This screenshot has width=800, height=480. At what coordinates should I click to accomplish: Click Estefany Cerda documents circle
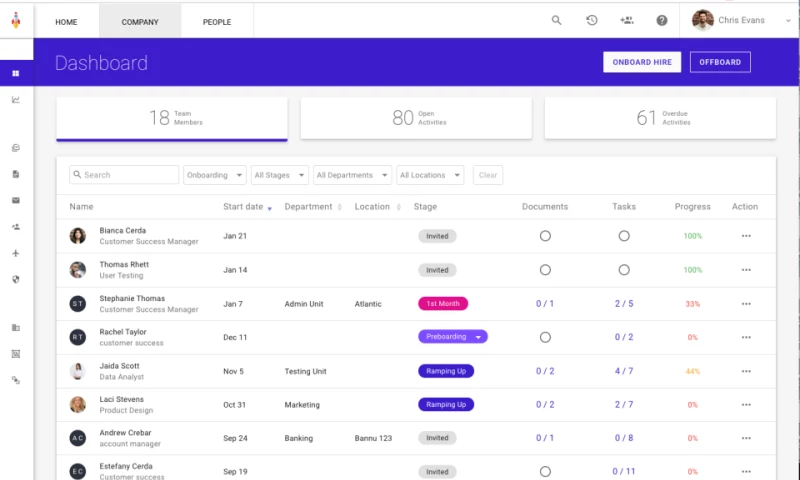(x=545, y=472)
